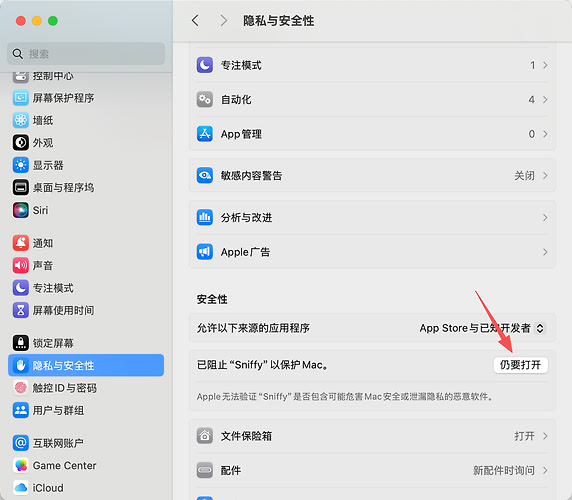Expand Apple 广告 row chevron
Screen dimensions: 572x500
(545, 252)
